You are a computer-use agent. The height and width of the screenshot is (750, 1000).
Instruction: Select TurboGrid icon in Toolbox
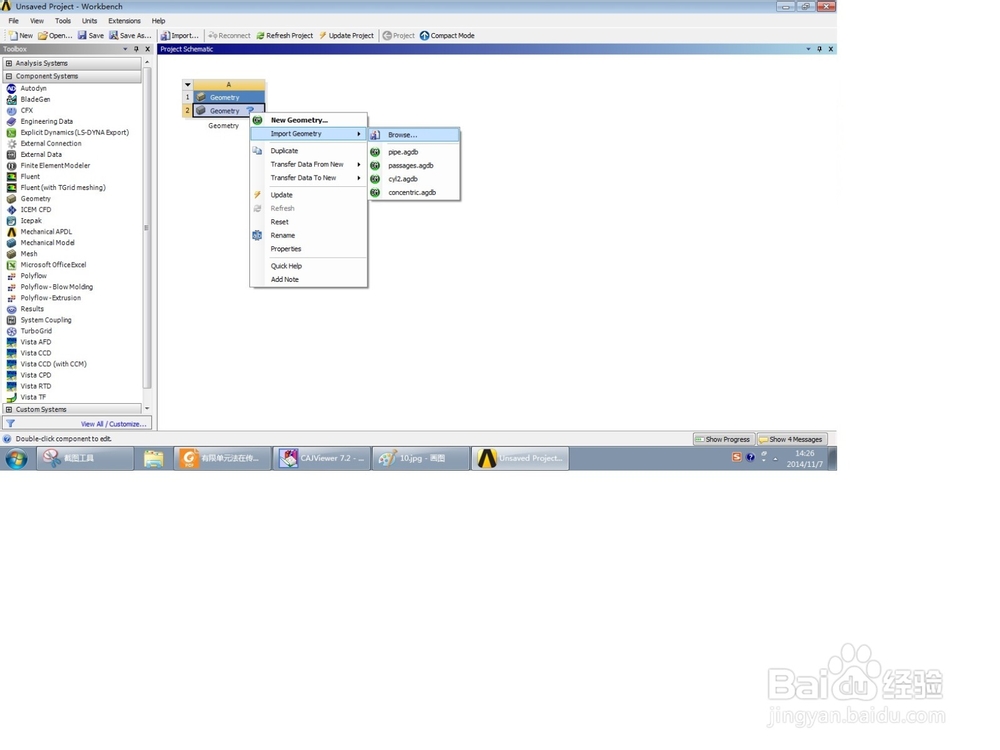(x=11, y=331)
